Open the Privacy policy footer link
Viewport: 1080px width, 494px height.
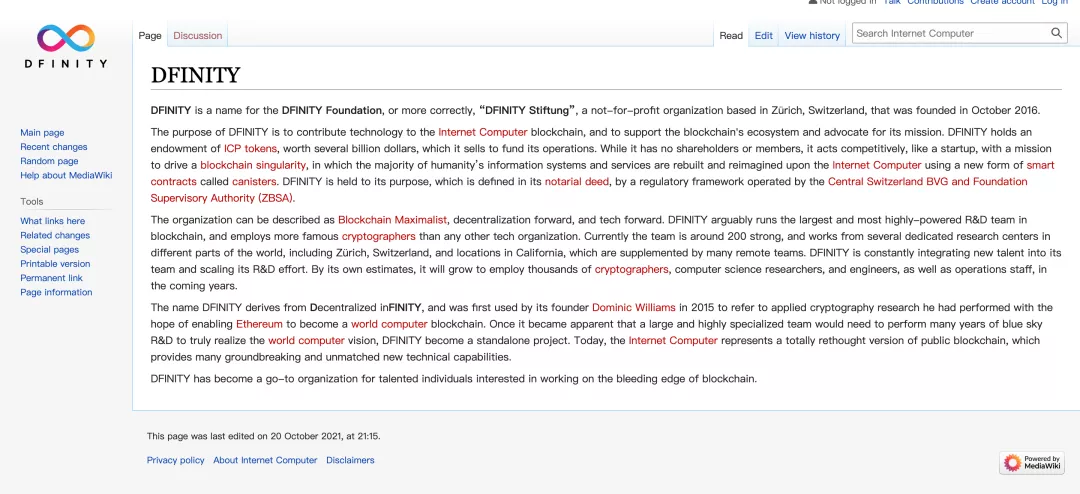click(x=176, y=460)
